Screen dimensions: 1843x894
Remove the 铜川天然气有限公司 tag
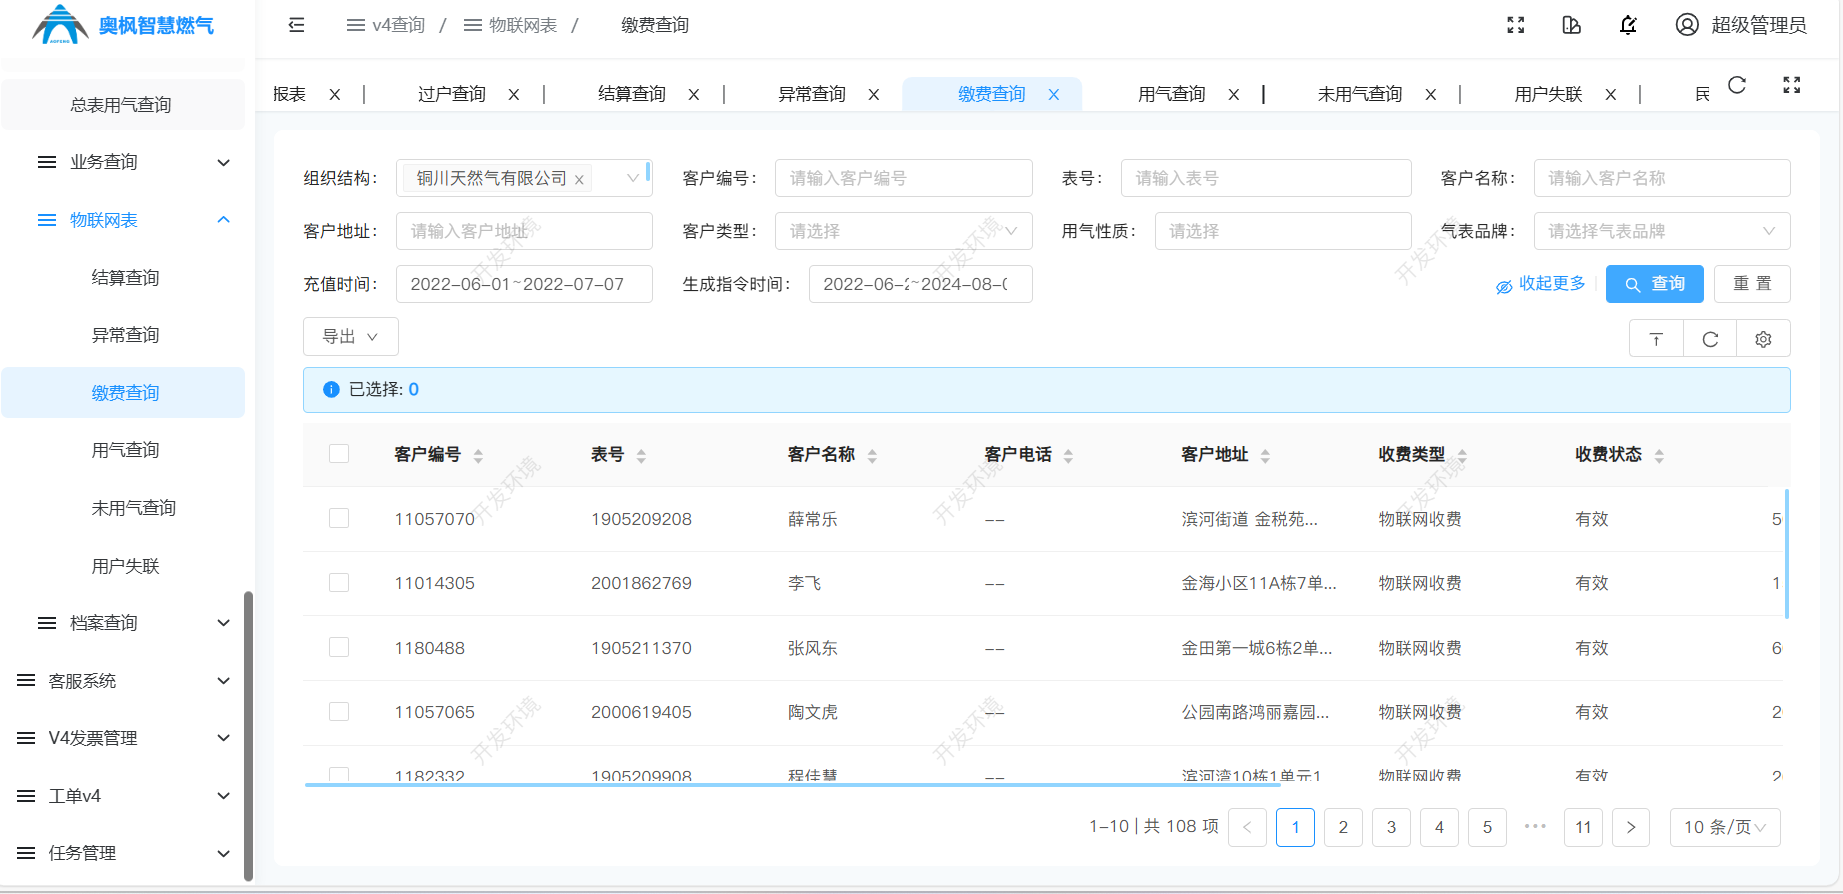pos(579,180)
